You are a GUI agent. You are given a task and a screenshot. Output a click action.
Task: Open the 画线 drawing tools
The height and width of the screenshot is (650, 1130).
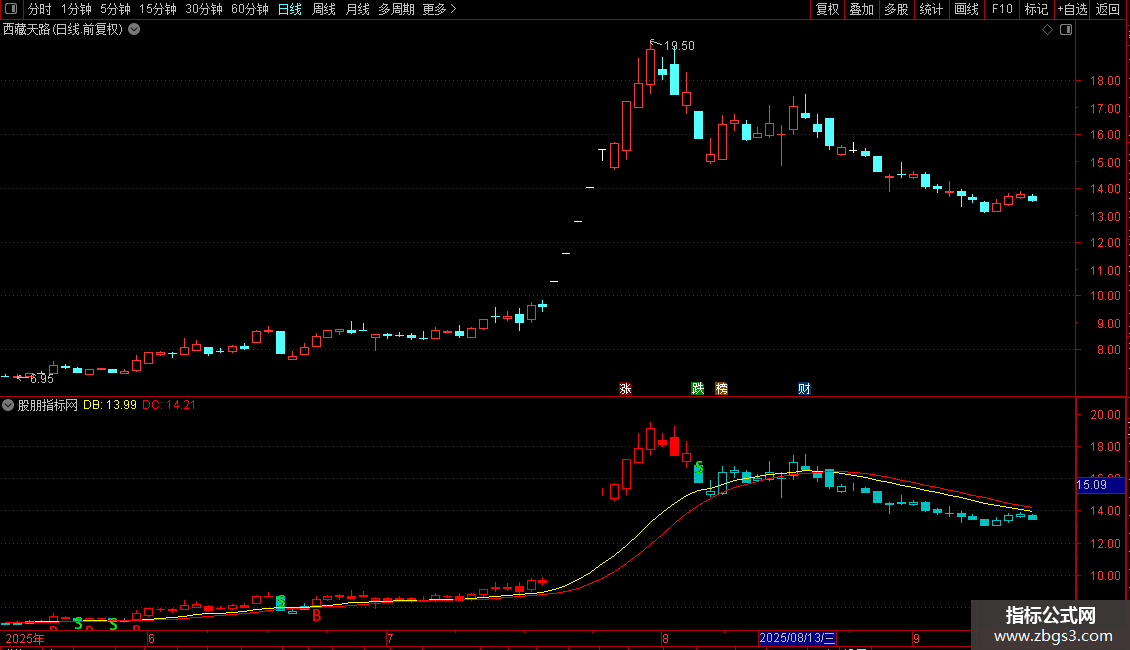click(966, 9)
